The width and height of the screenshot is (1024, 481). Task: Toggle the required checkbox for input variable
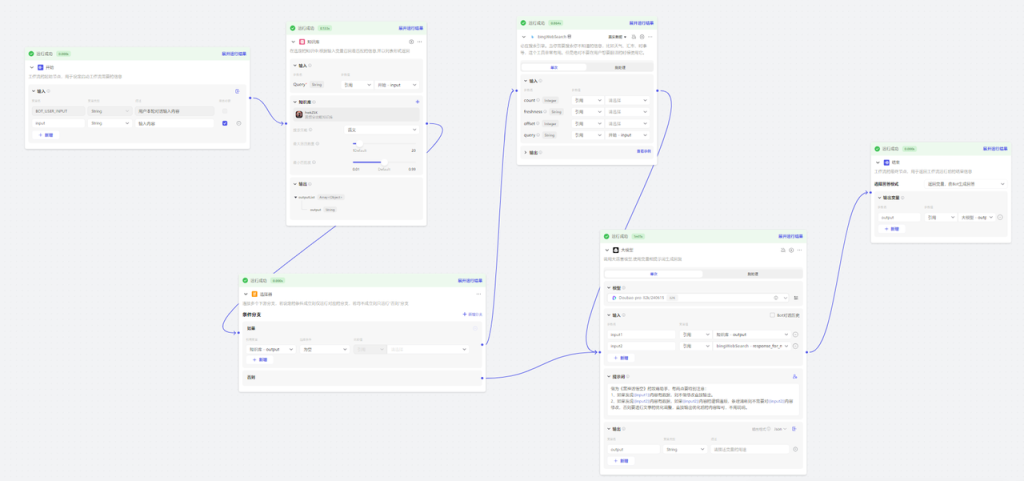(225, 123)
